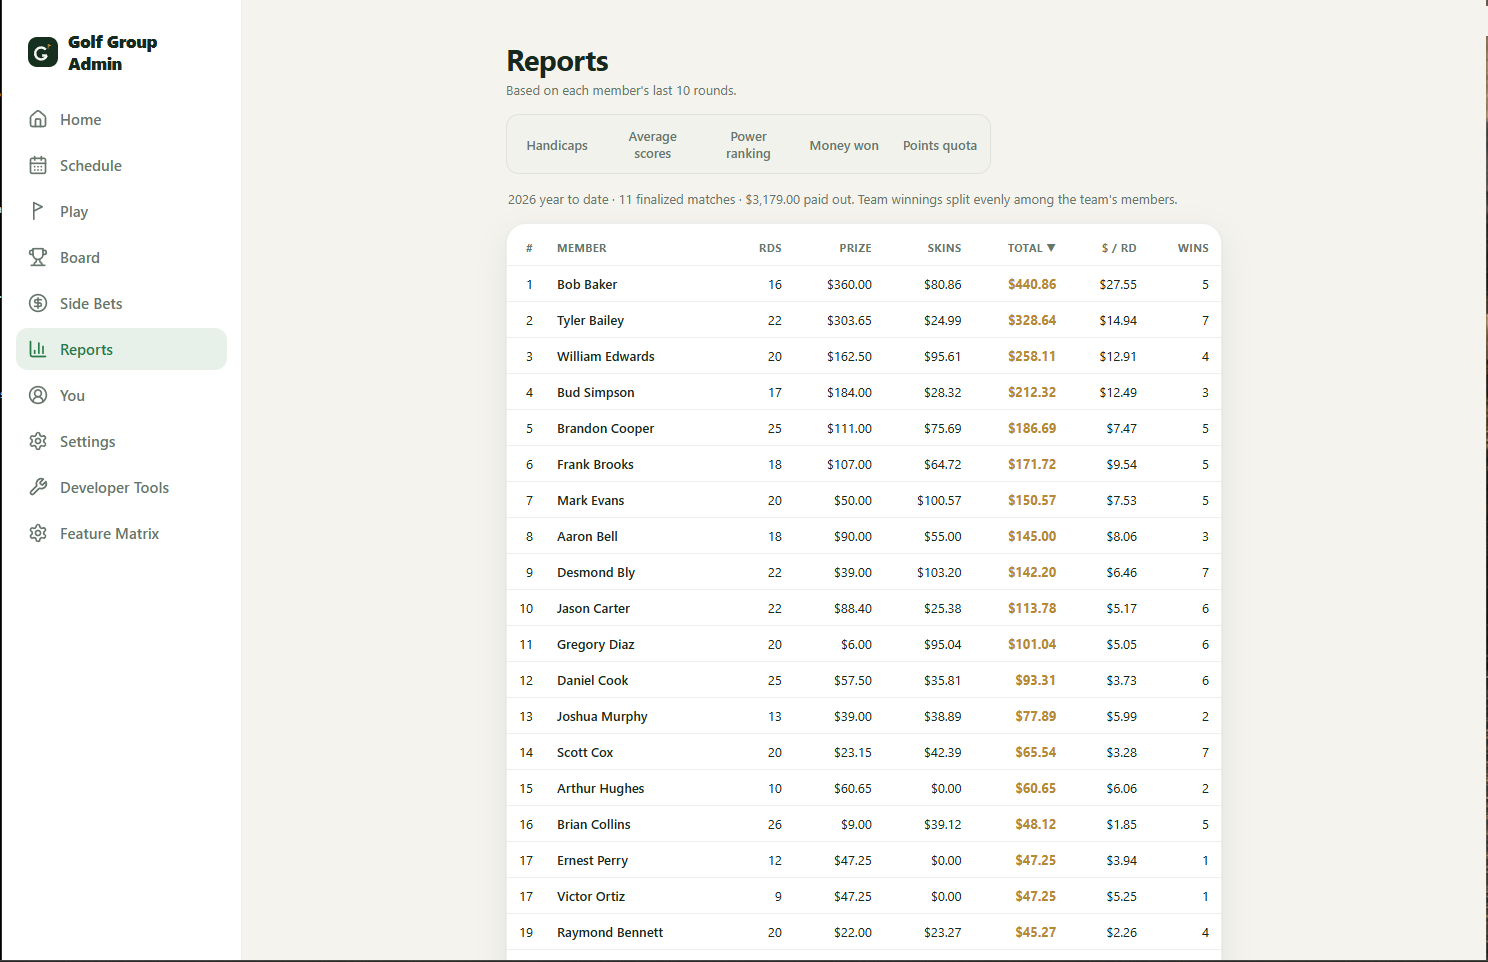Sort table by RDS header
This screenshot has width=1488, height=962.
770,248
